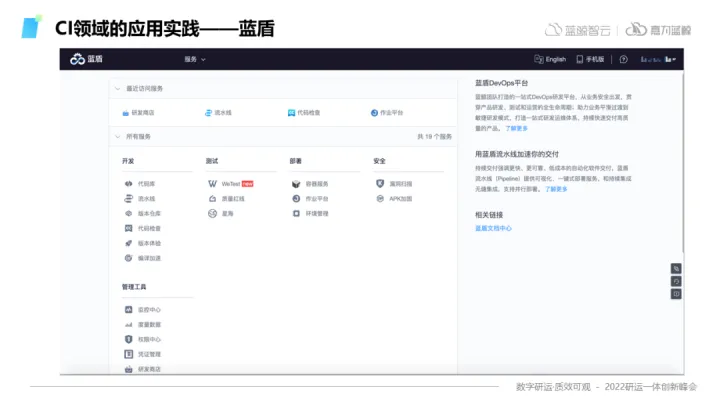Click the 监控中心 icon under 管理工具

coord(129,309)
